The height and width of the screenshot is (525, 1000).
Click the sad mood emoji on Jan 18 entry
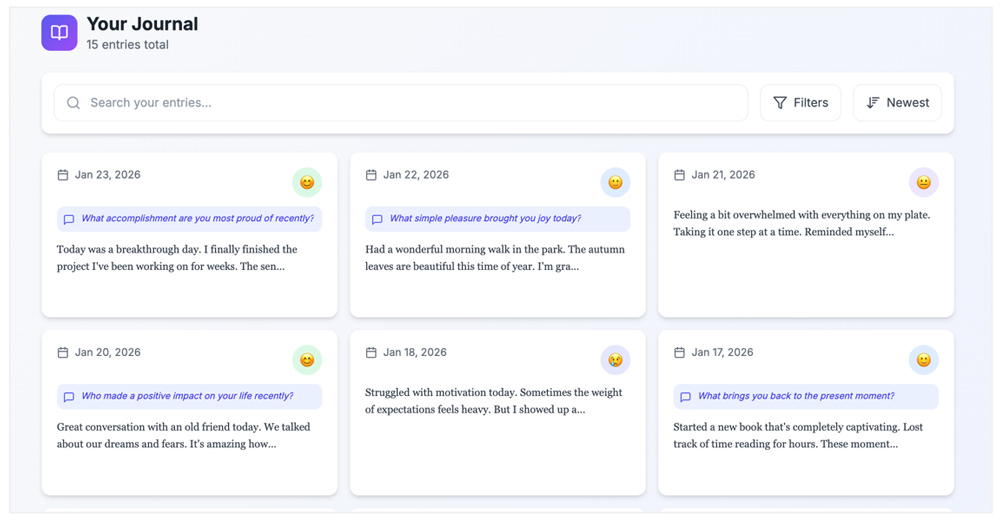[615, 360]
